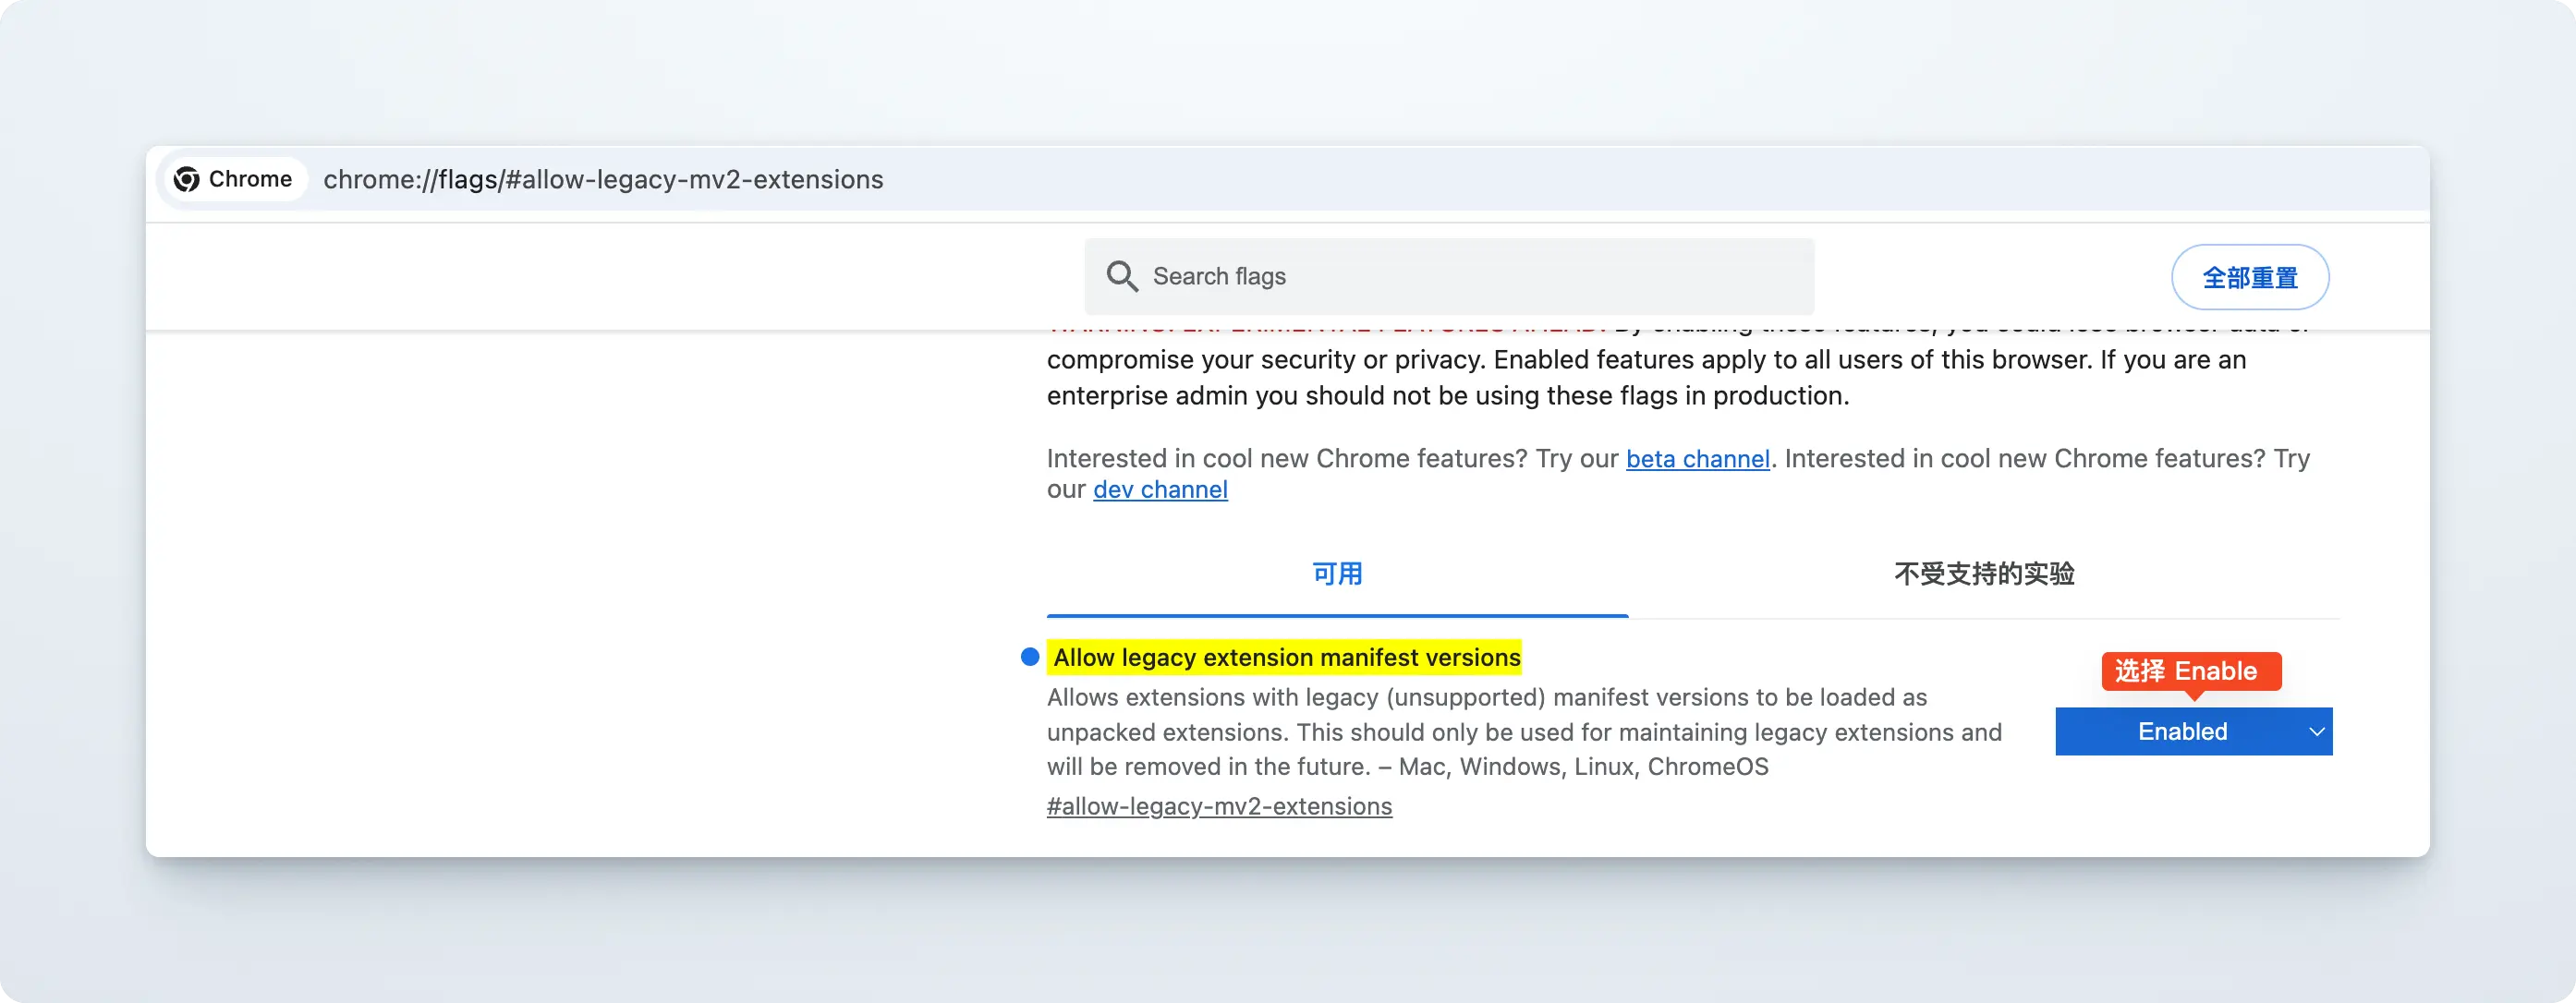Click the magnifier icon in Search flags

point(1122,276)
